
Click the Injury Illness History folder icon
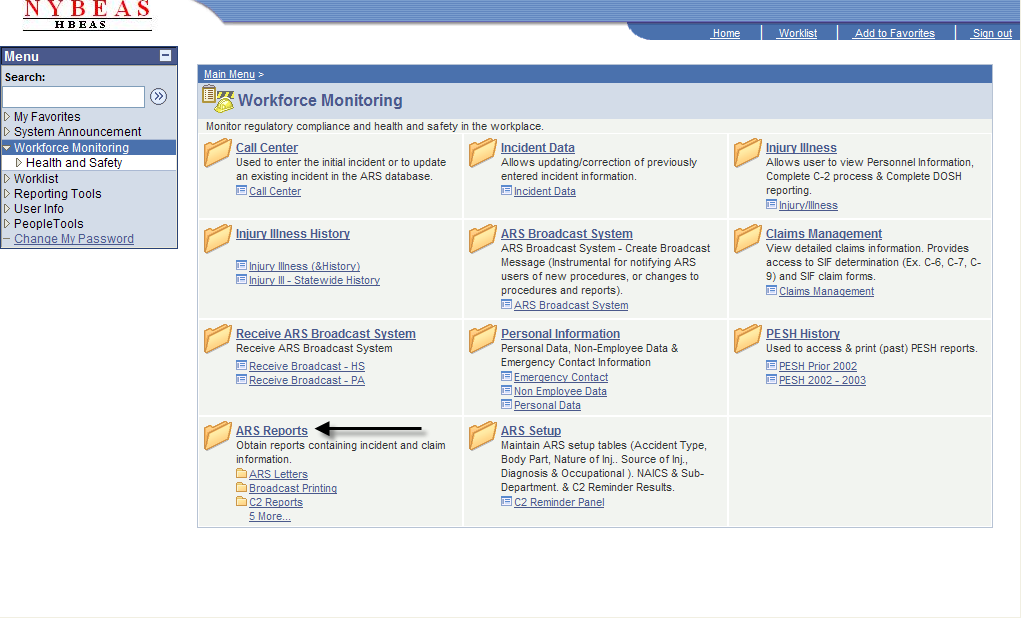218,239
